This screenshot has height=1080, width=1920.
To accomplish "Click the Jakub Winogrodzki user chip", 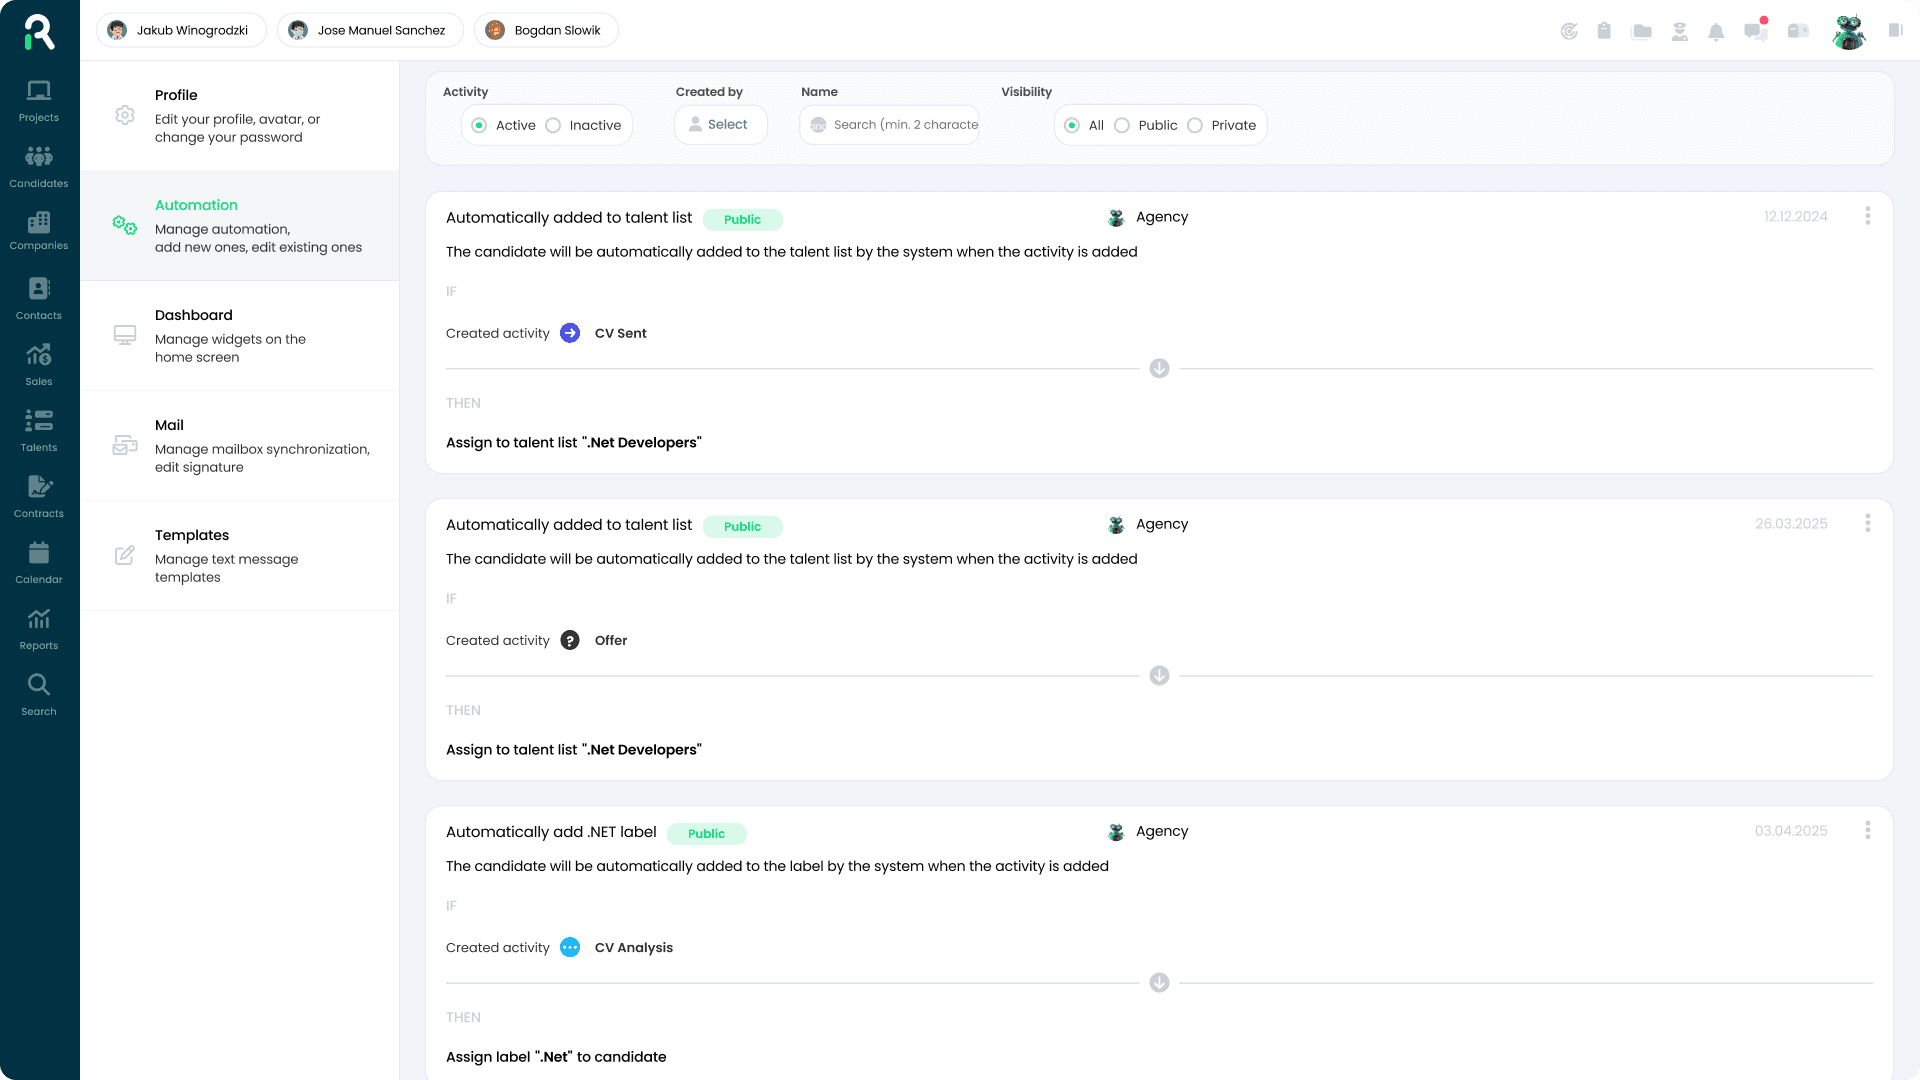I will tap(181, 30).
